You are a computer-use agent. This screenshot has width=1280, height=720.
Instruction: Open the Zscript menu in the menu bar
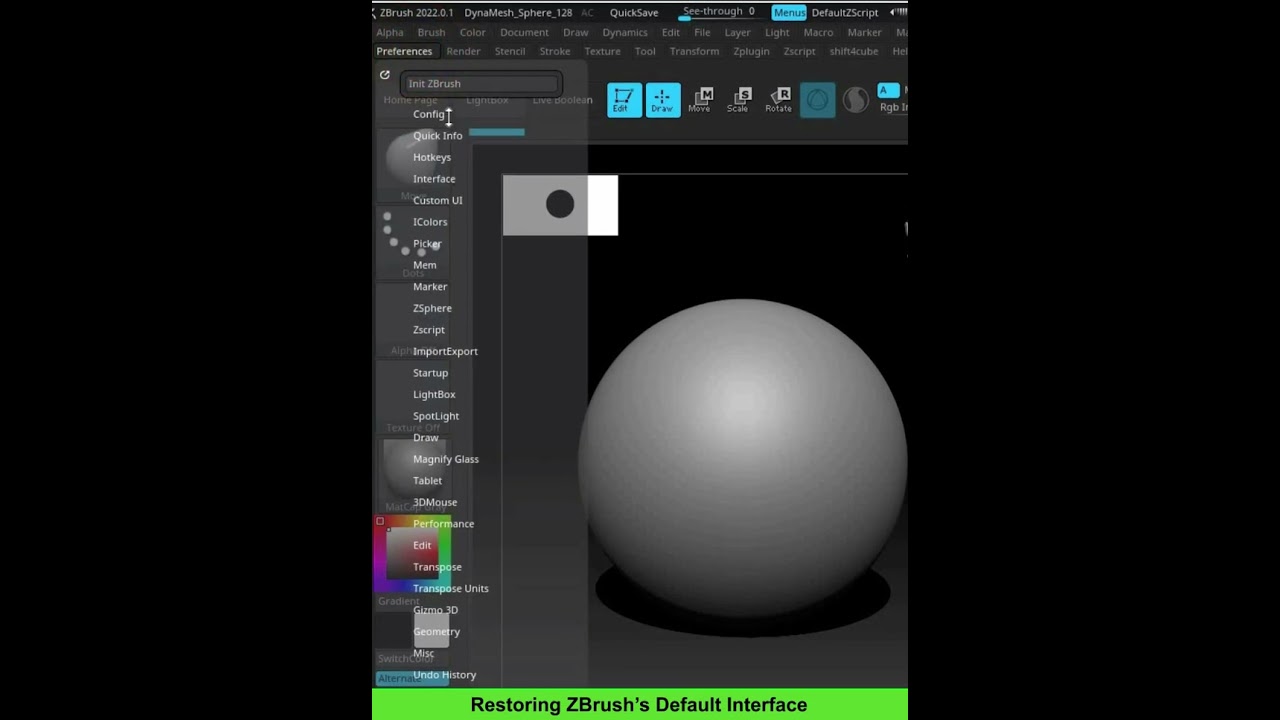pyautogui.click(x=799, y=51)
